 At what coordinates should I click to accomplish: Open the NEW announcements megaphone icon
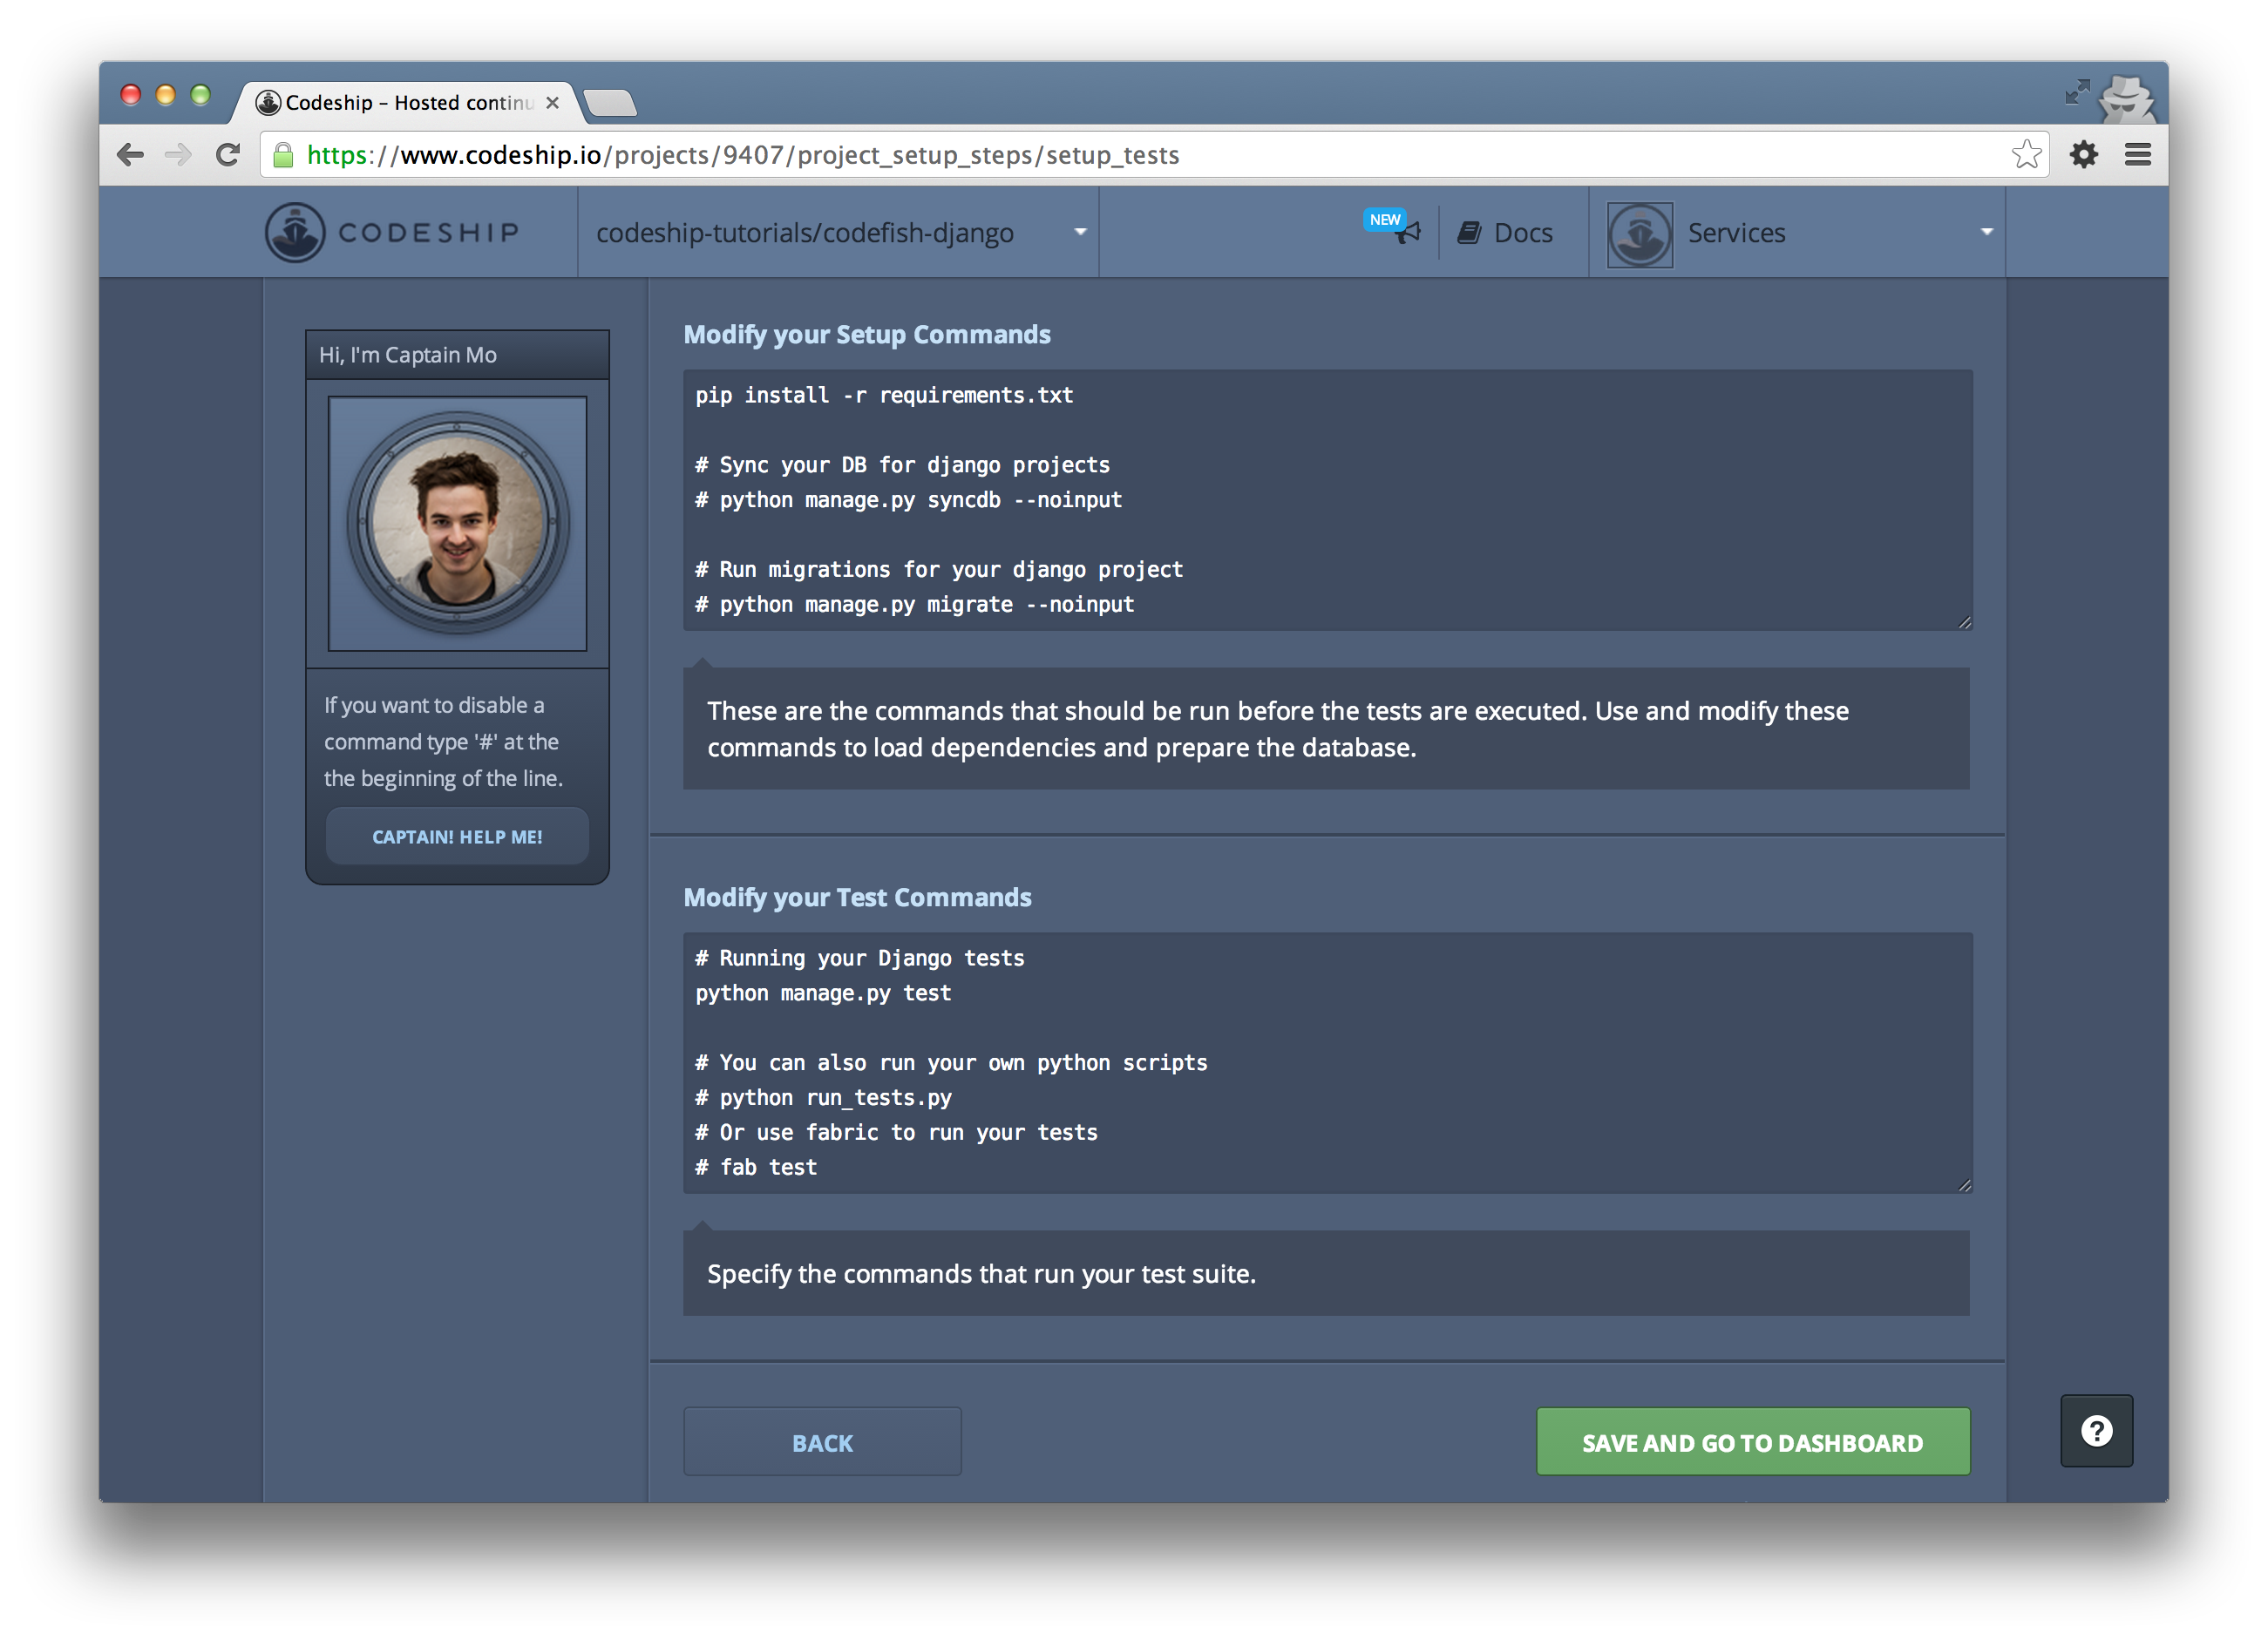point(1407,233)
